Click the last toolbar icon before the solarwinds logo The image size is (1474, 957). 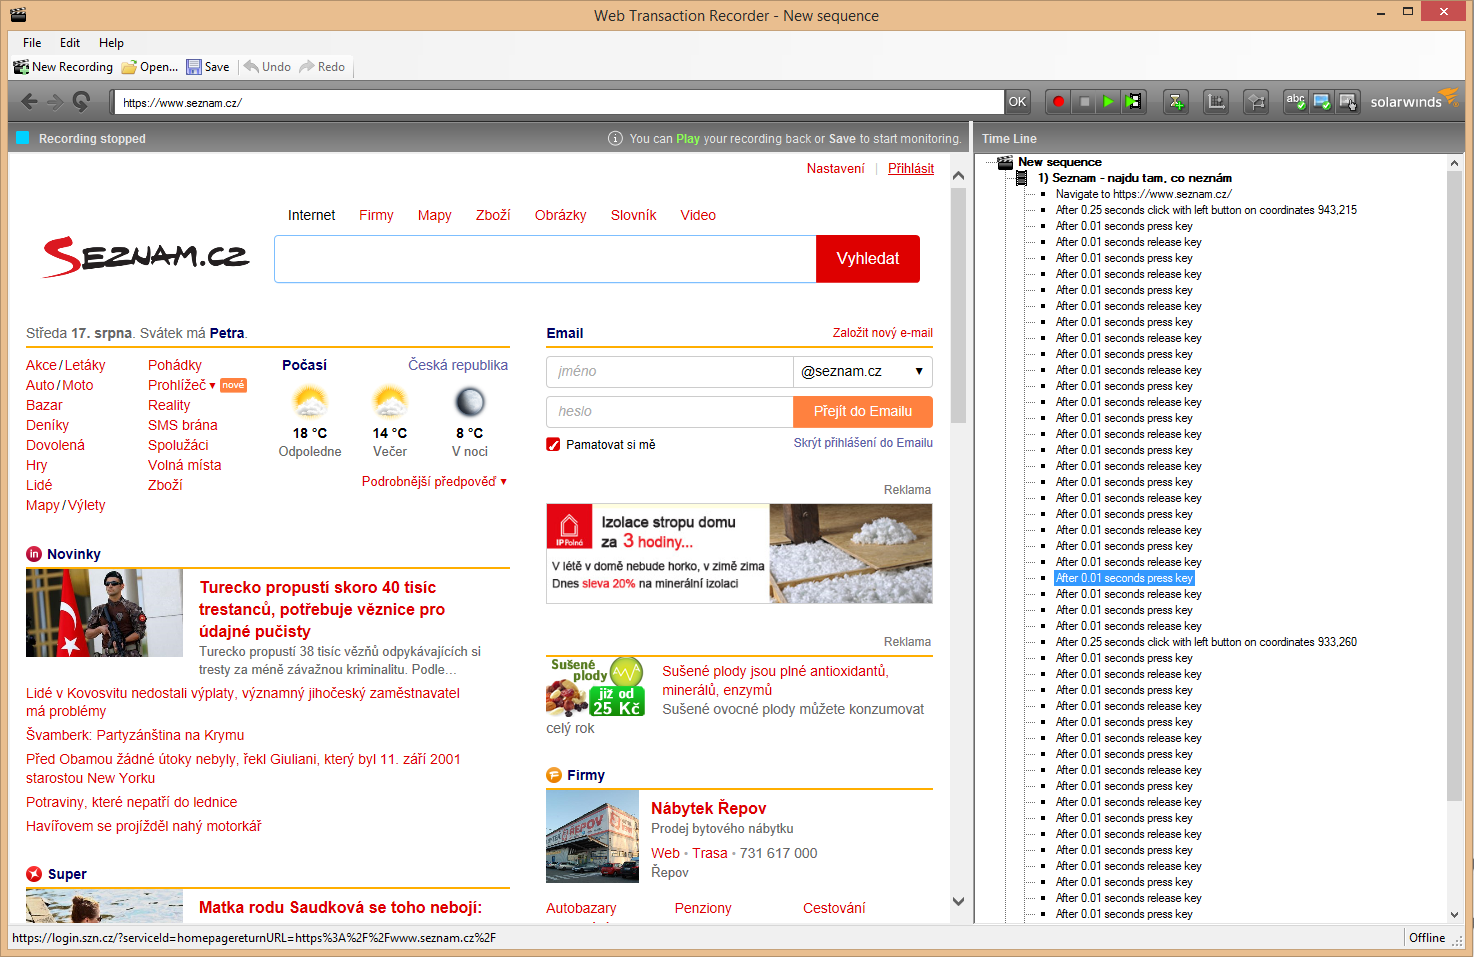pos(1347,102)
